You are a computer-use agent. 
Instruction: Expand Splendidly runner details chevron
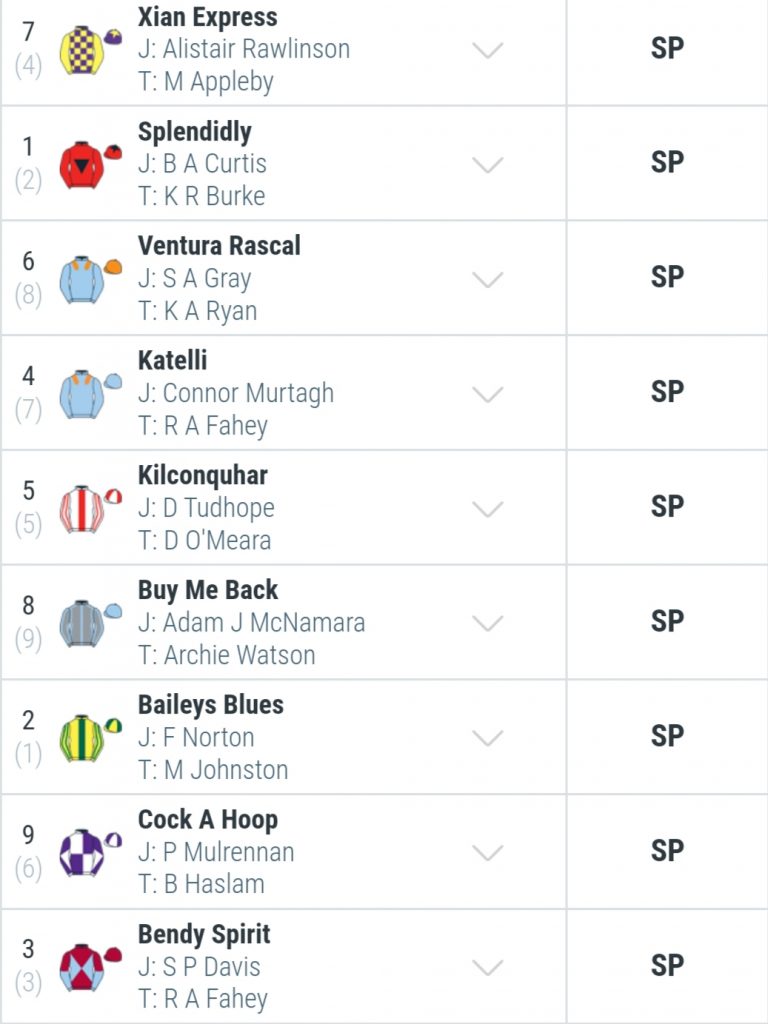pyautogui.click(x=488, y=165)
